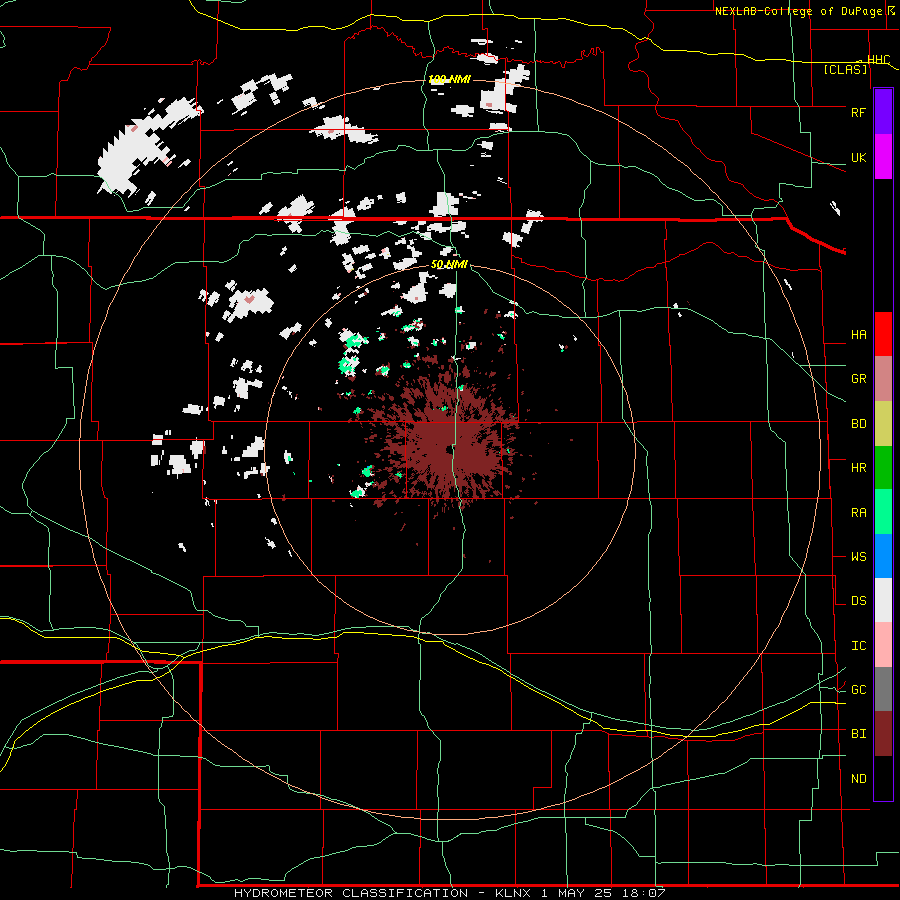Click the RA legend label
This screenshot has height=900, width=900.
coord(858,513)
